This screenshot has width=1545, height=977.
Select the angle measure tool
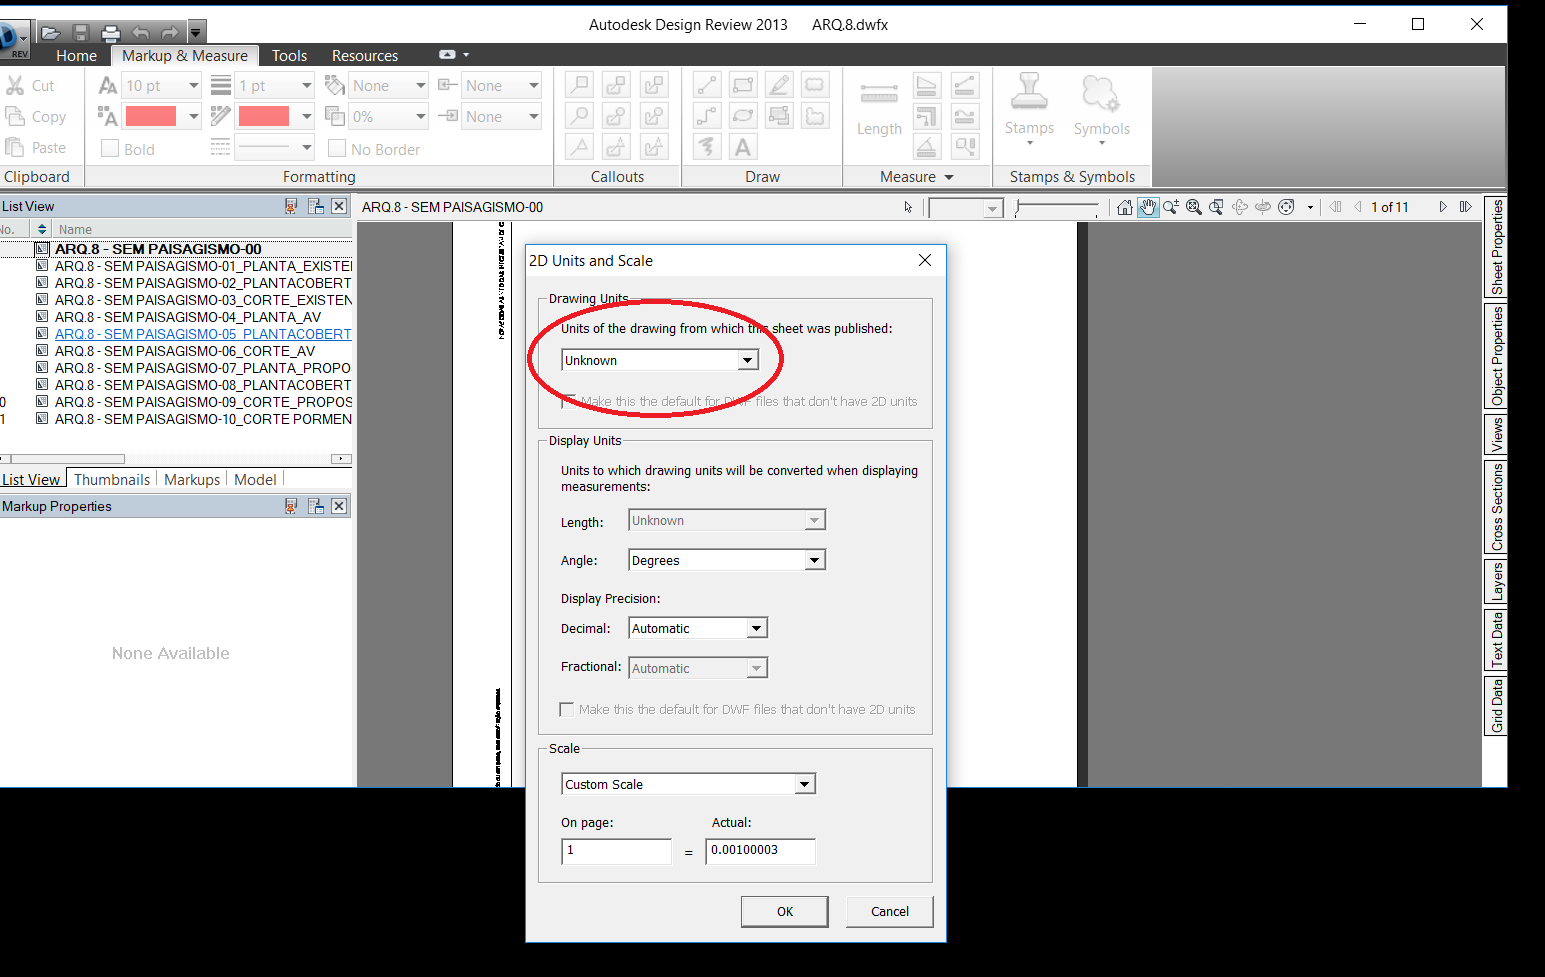[927, 147]
